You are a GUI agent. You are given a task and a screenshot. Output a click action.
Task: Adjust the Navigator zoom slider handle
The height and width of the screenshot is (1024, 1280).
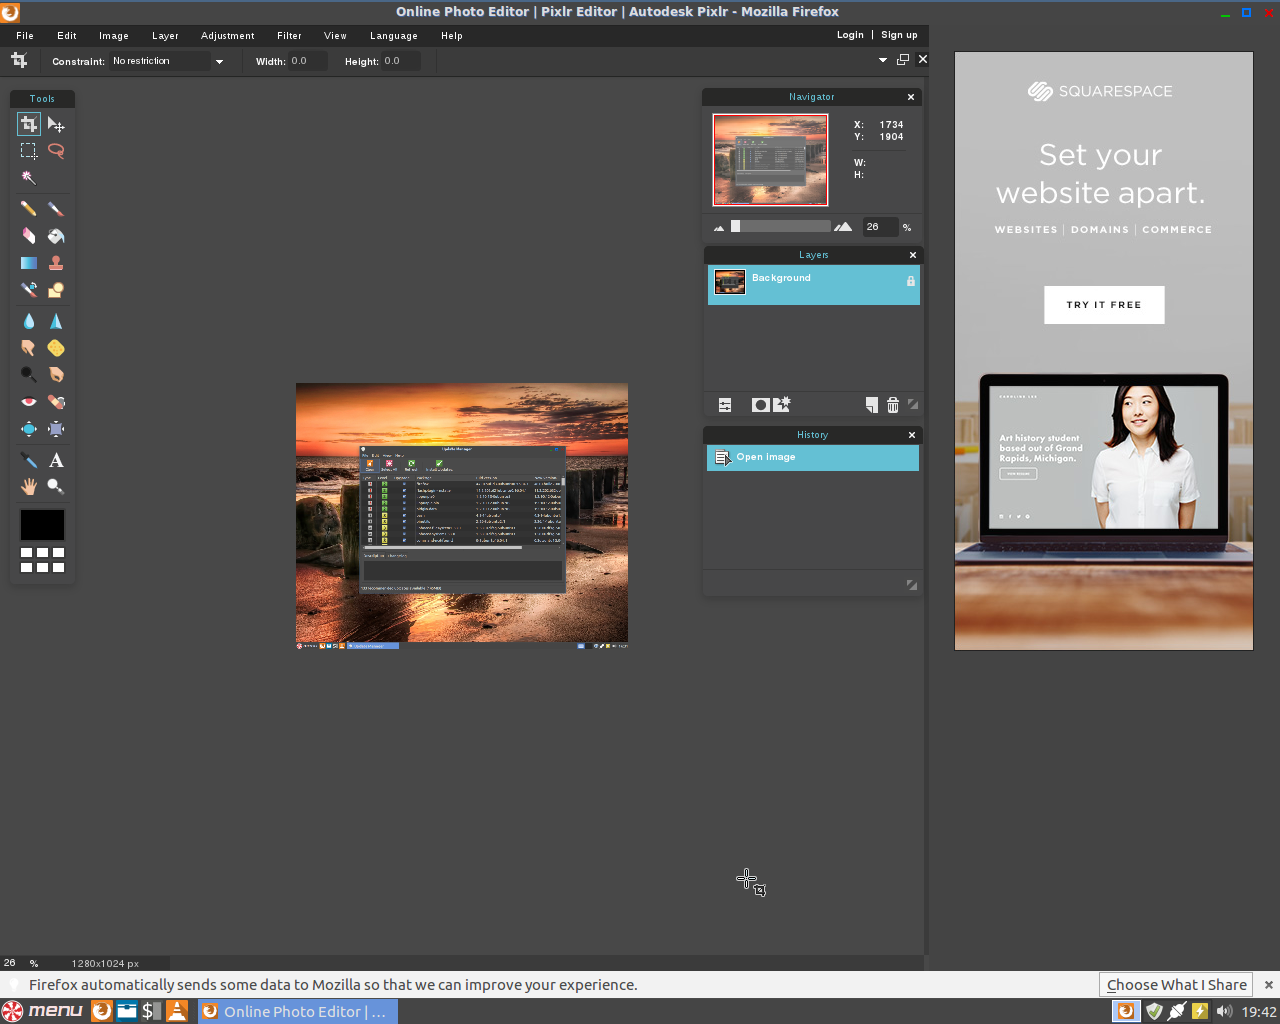tap(736, 226)
